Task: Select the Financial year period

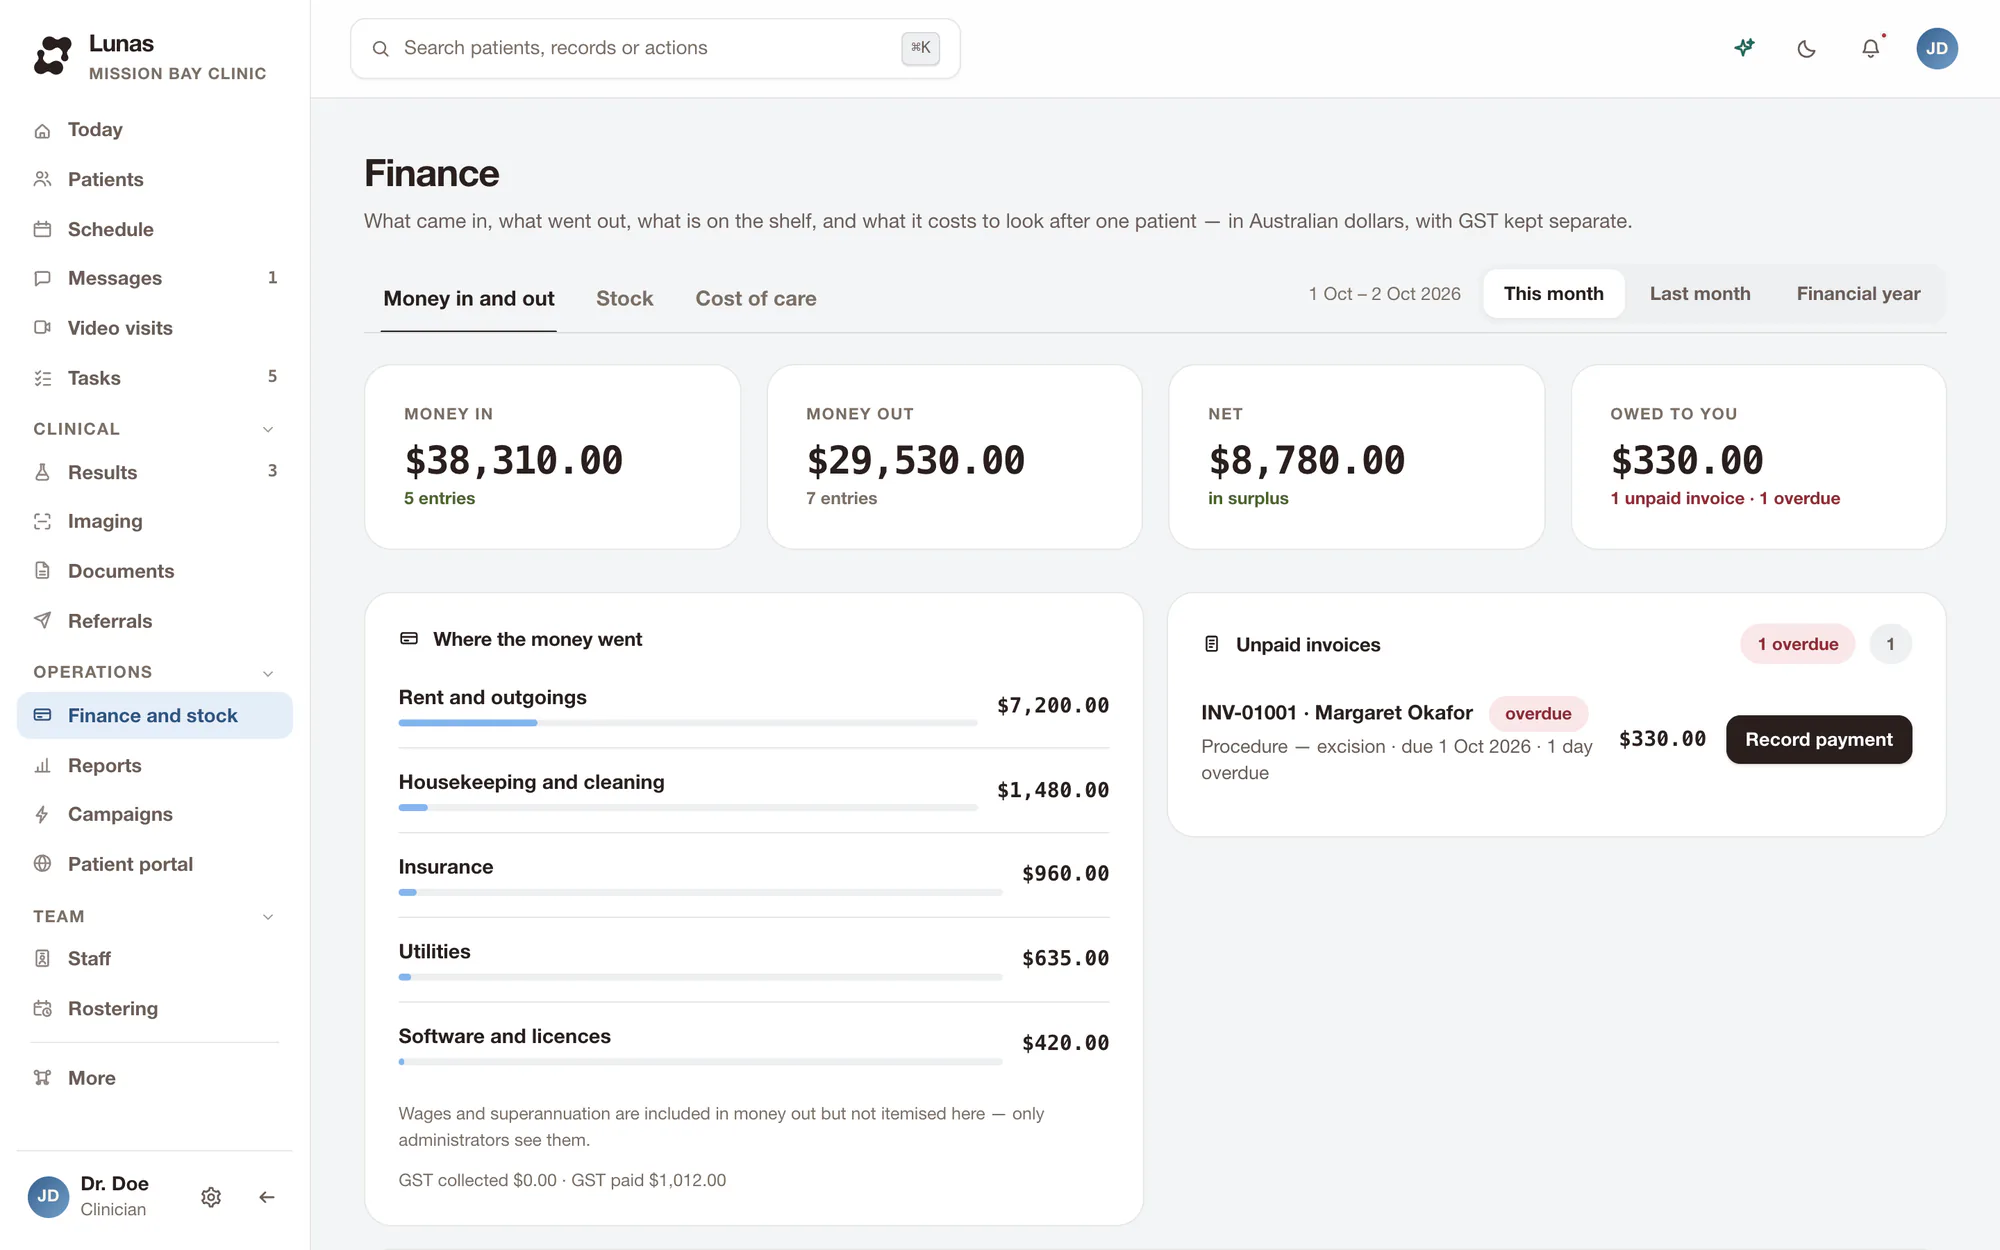Action: point(1858,294)
